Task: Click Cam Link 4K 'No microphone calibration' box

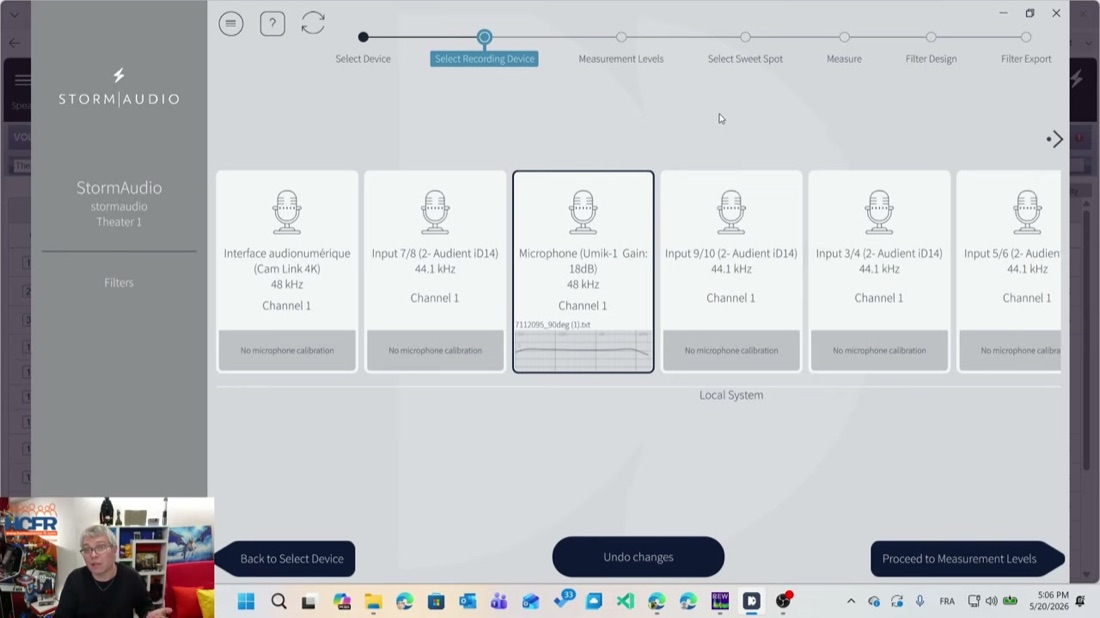Action: 287,350
